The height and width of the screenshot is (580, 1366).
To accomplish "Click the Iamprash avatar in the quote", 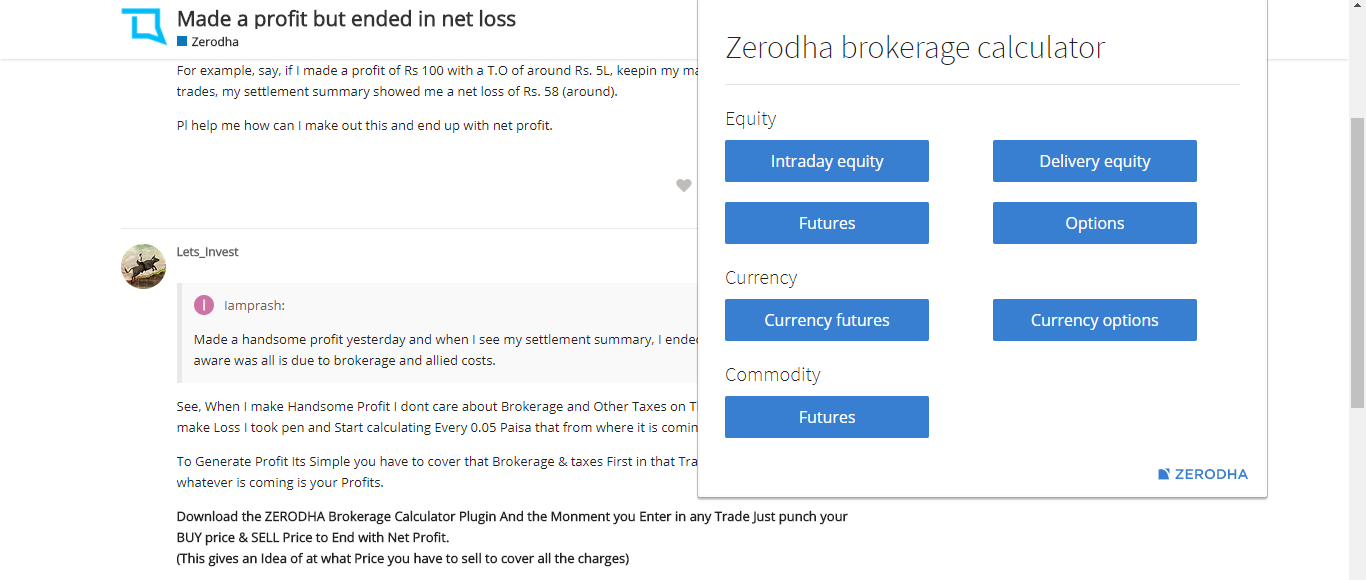I will (x=204, y=305).
